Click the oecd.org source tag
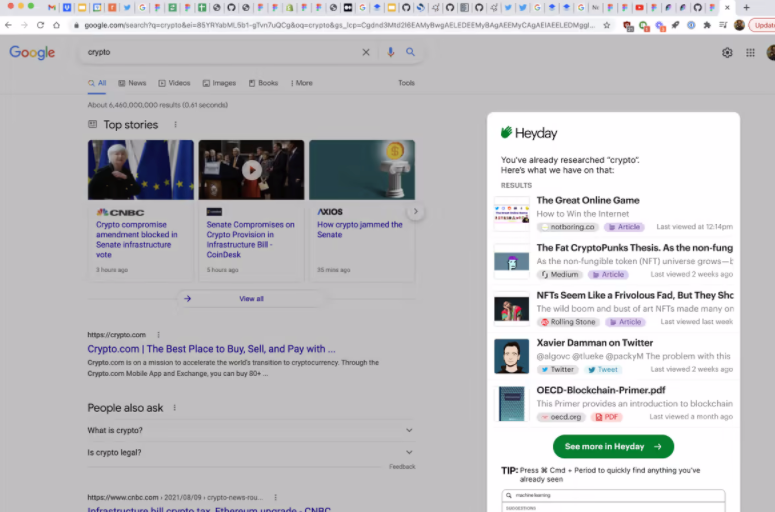 [561, 417]
